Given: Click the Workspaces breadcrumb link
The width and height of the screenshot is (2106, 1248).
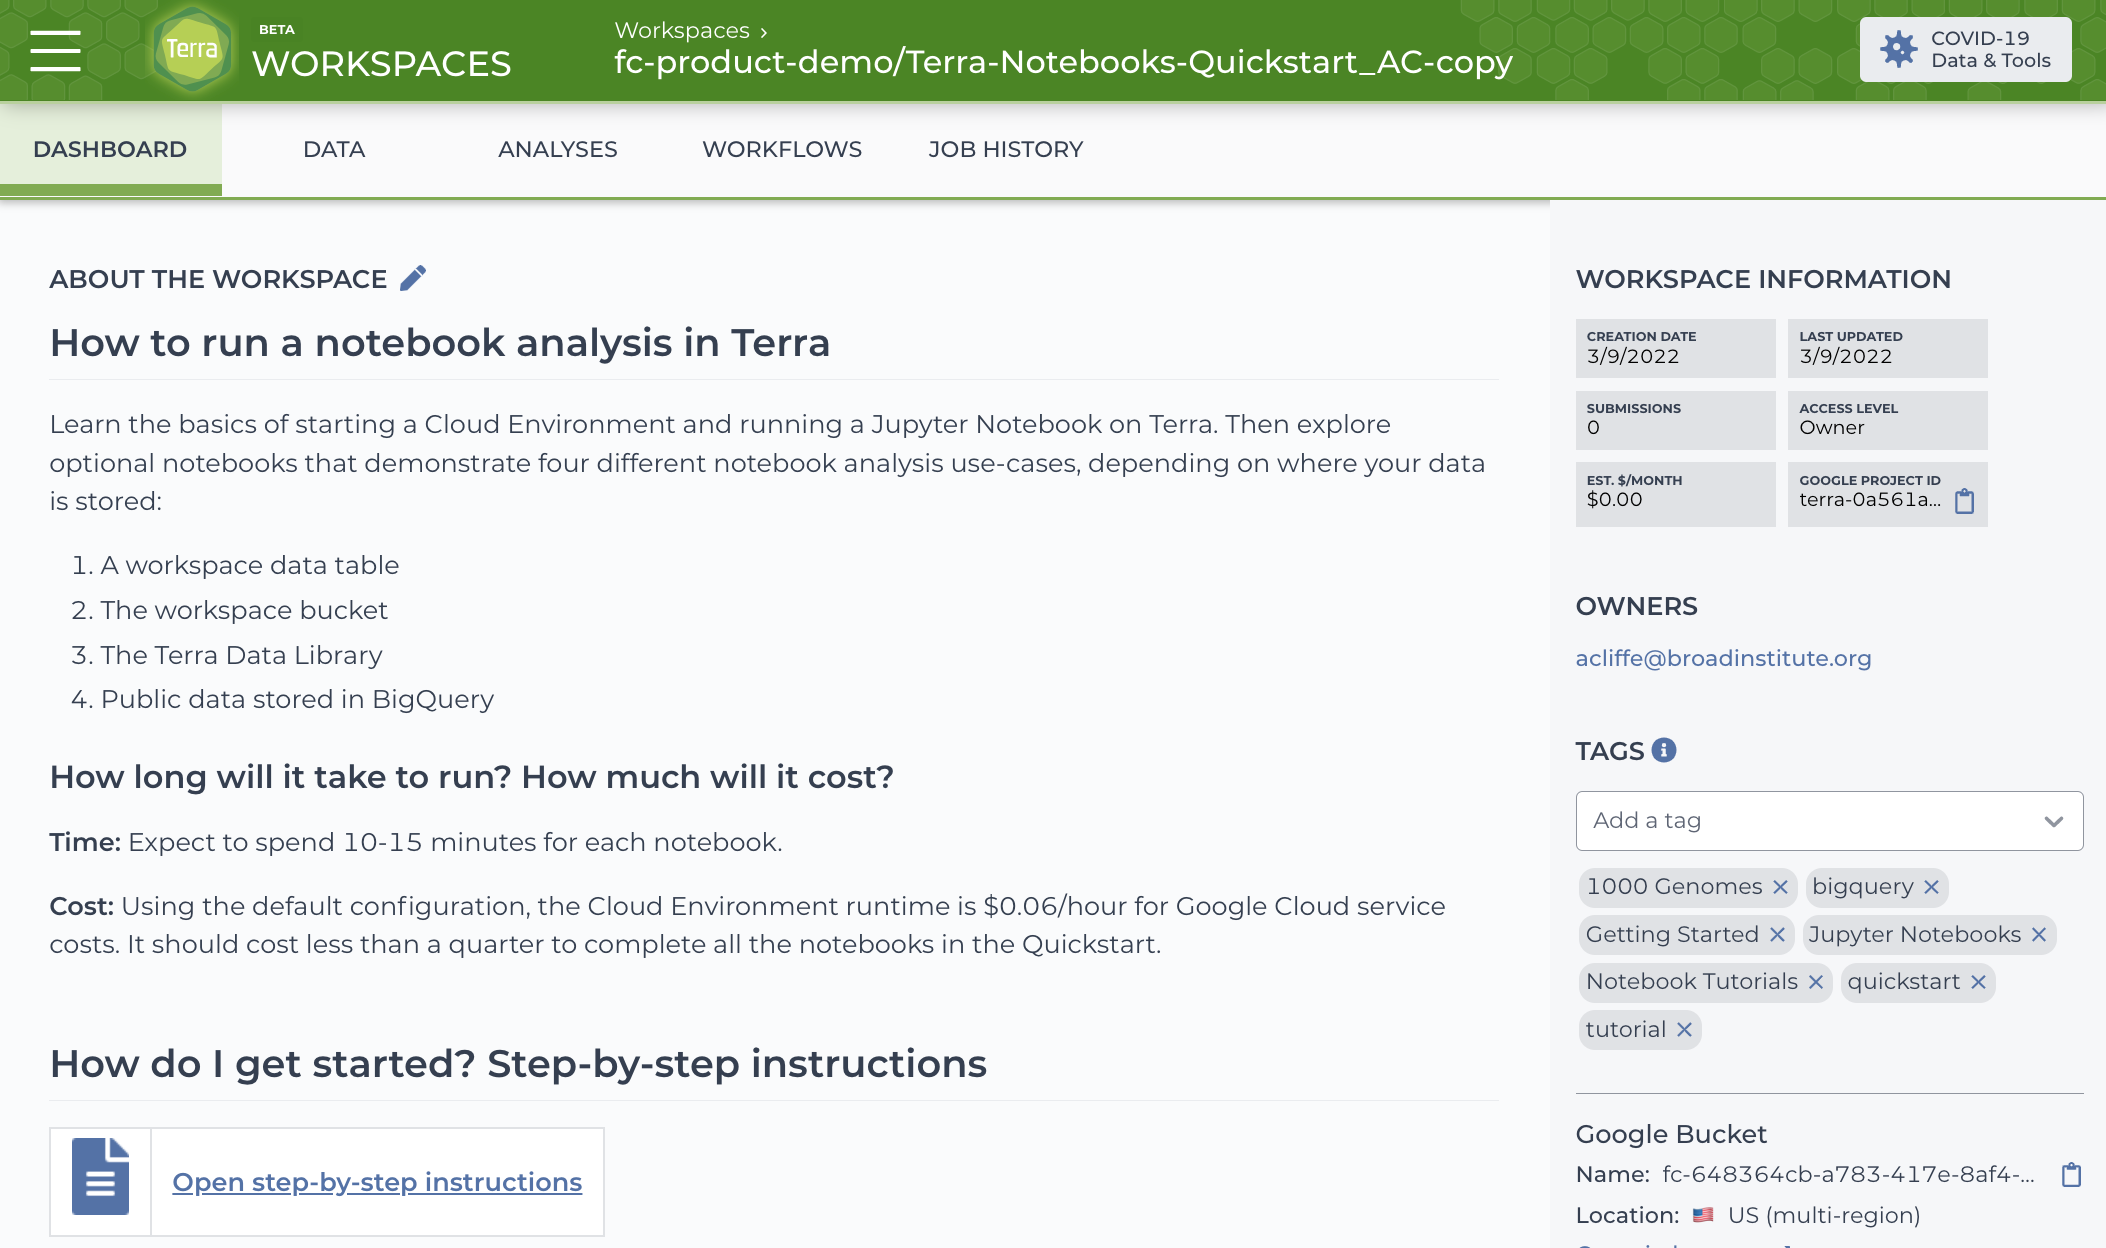Looking at the screenshot, I should point(682,31).
